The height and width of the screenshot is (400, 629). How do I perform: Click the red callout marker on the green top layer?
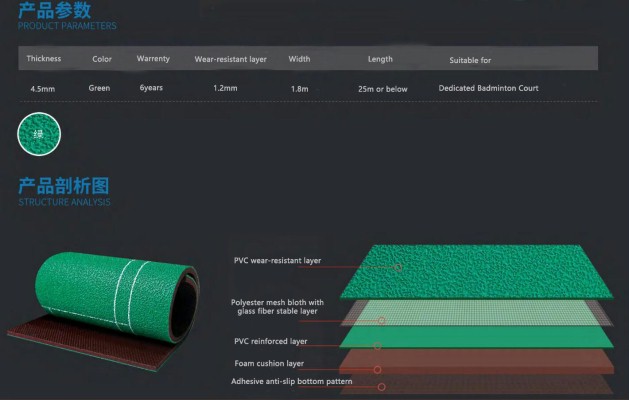[x=398, y=267]
